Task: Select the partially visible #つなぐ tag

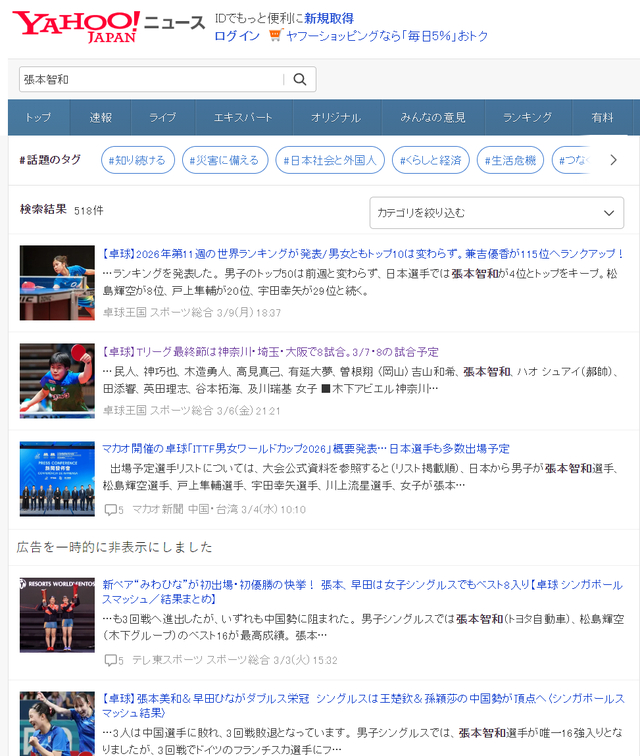Action: (x=573, y=160)
